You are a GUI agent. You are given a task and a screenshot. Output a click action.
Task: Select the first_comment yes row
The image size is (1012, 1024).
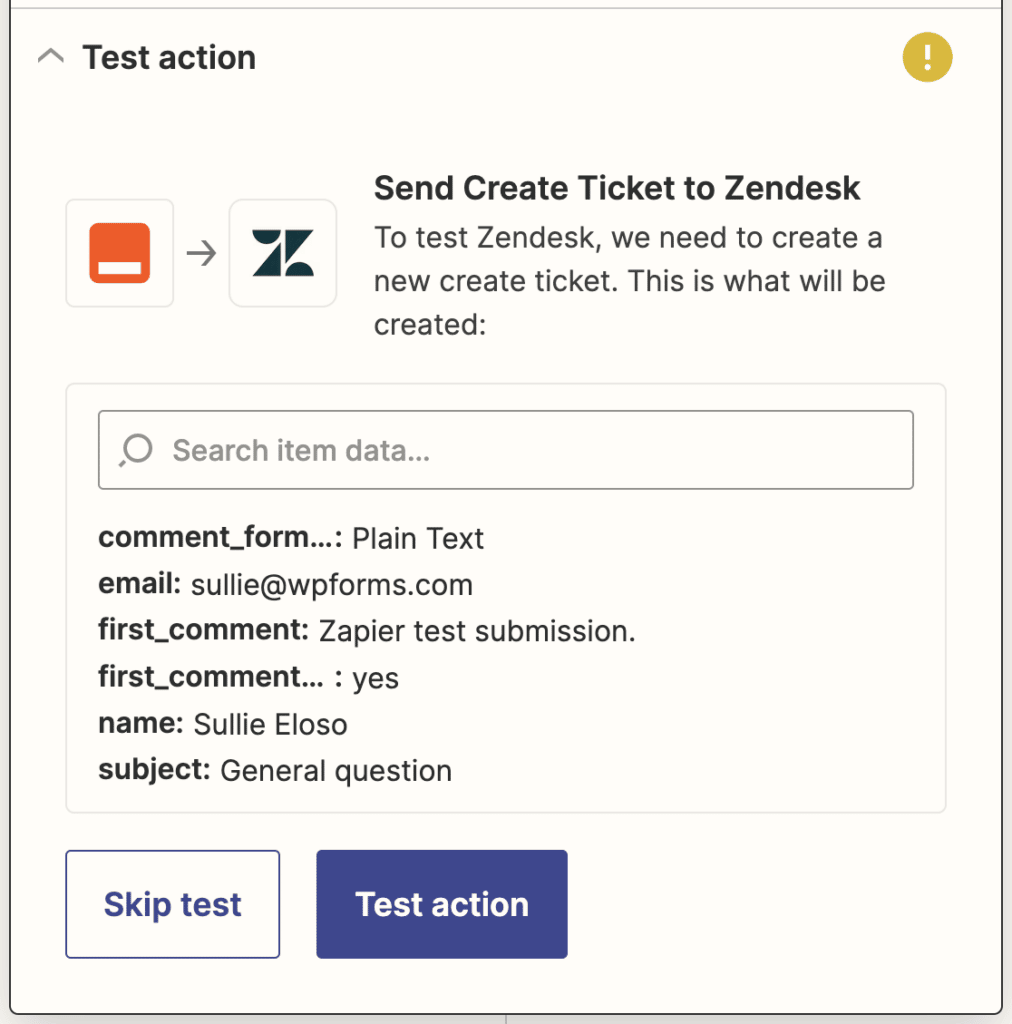[x=249, y=677]
